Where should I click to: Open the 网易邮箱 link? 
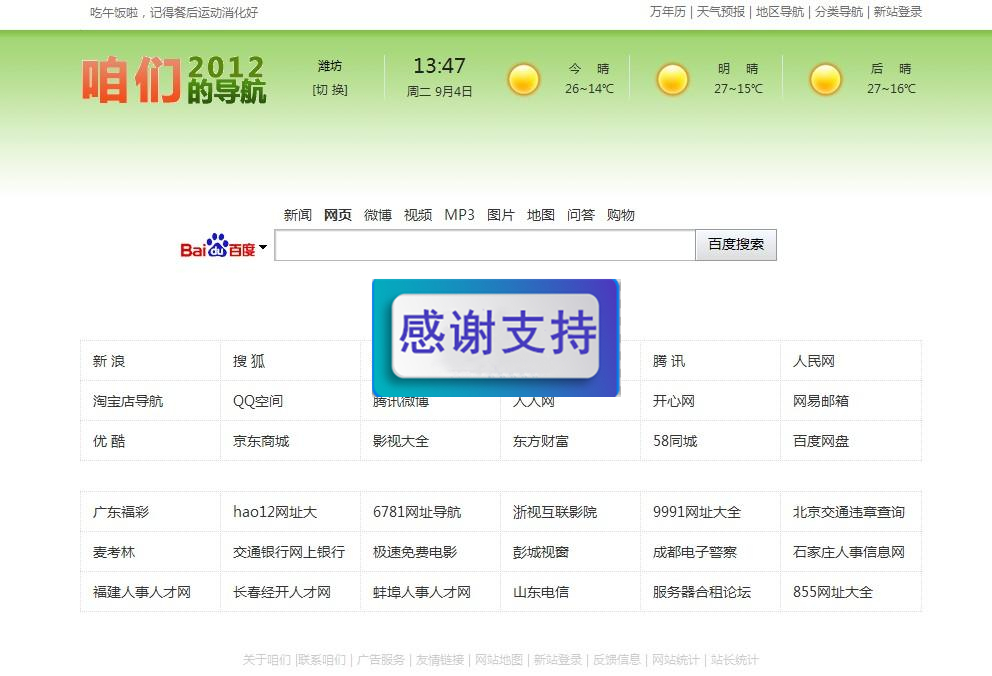point(821,401)
